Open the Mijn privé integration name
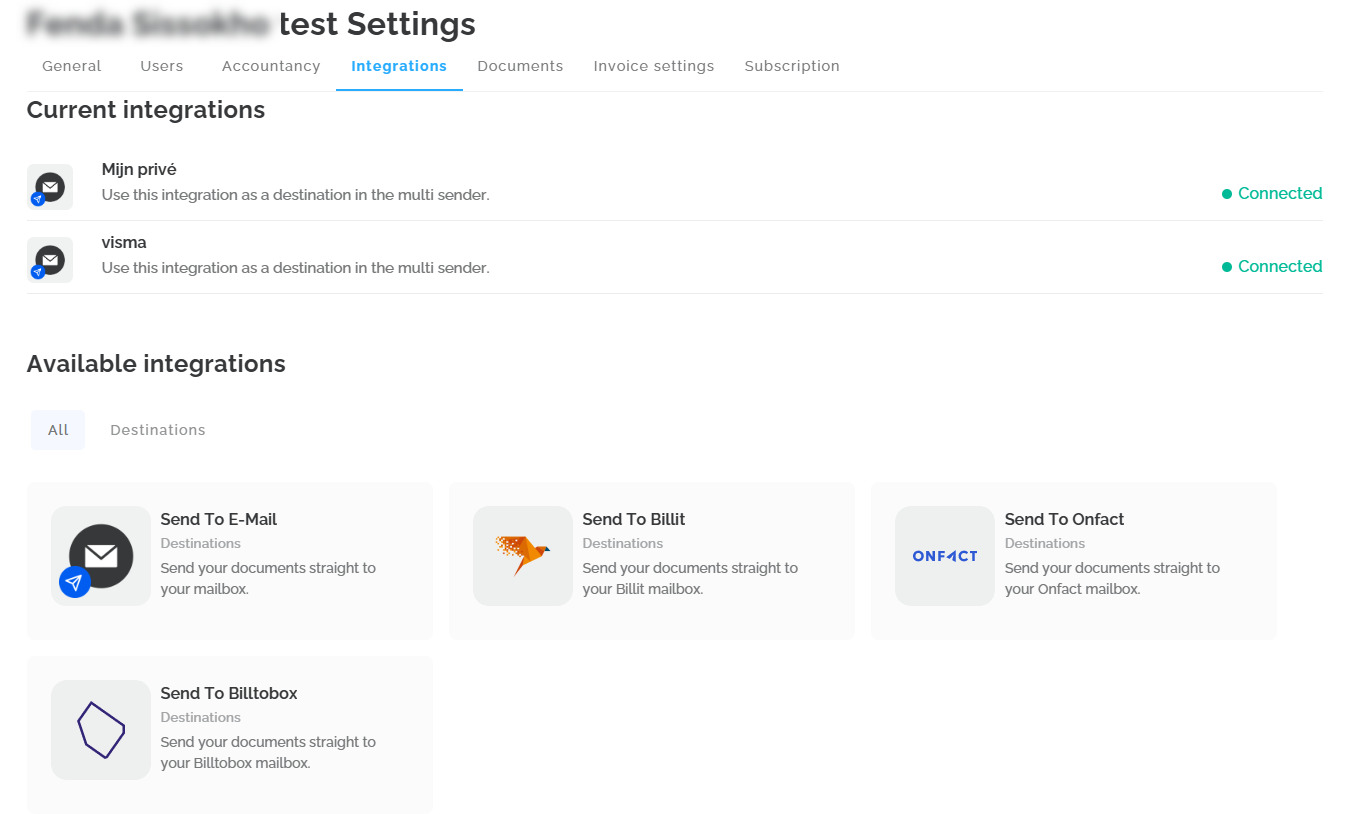1358x814 pixels. 139,170
